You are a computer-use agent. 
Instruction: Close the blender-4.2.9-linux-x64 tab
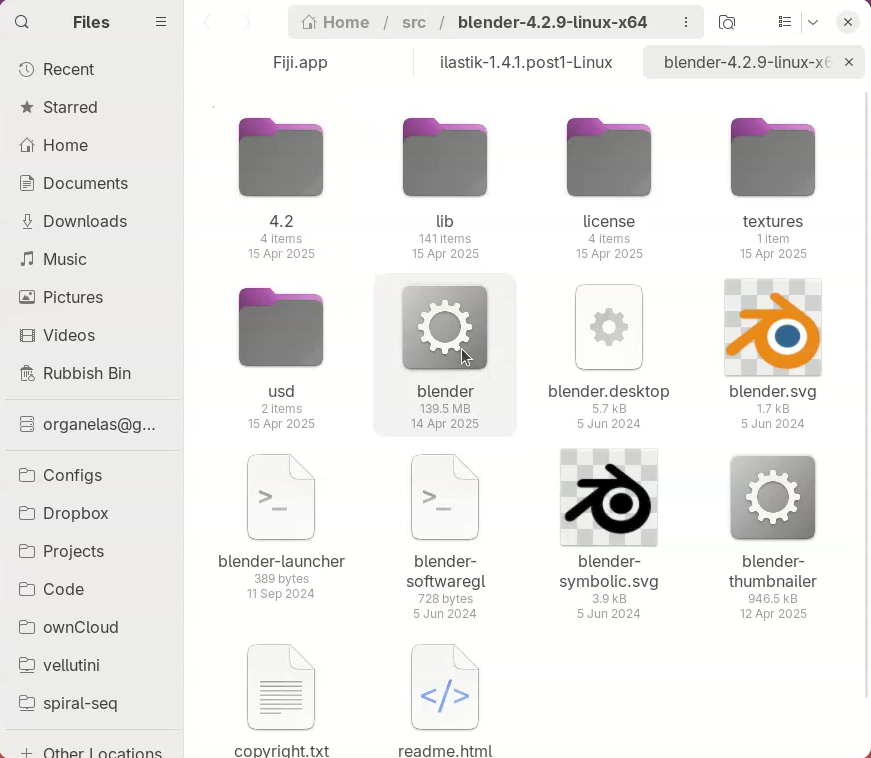click(x=849, y=62)
